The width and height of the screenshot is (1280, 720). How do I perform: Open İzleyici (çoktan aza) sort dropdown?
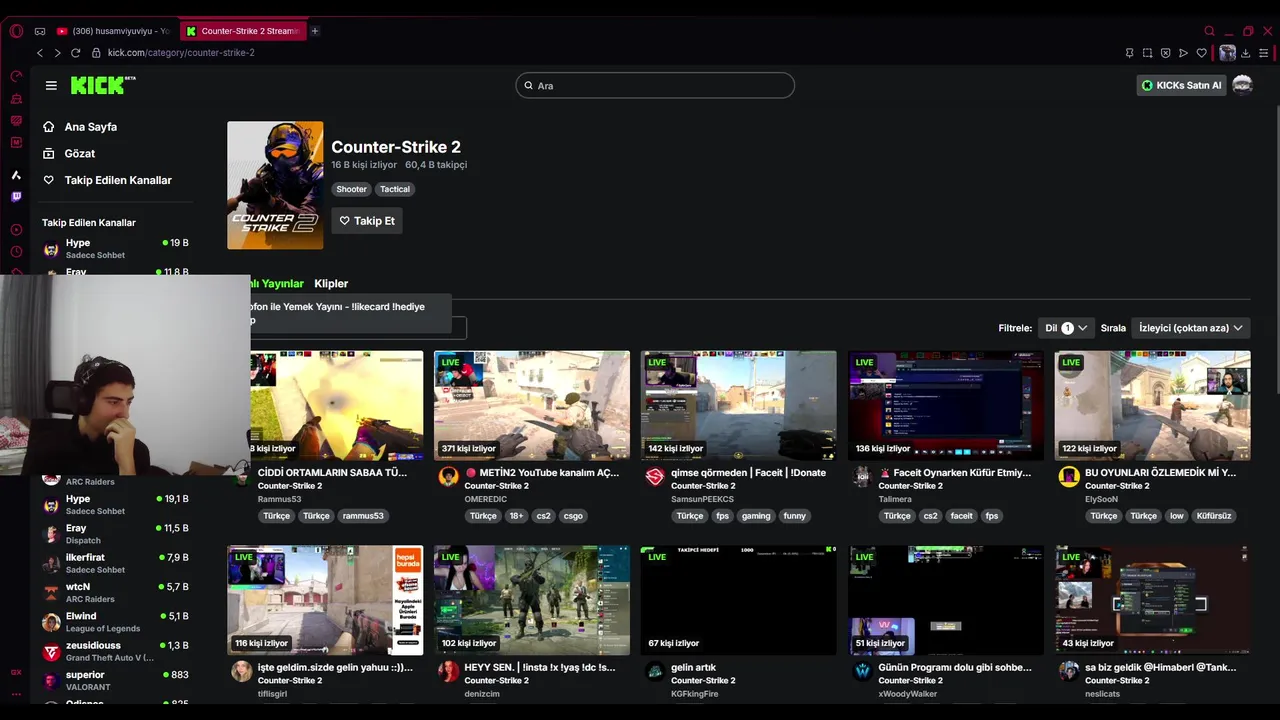point(1190,328)
